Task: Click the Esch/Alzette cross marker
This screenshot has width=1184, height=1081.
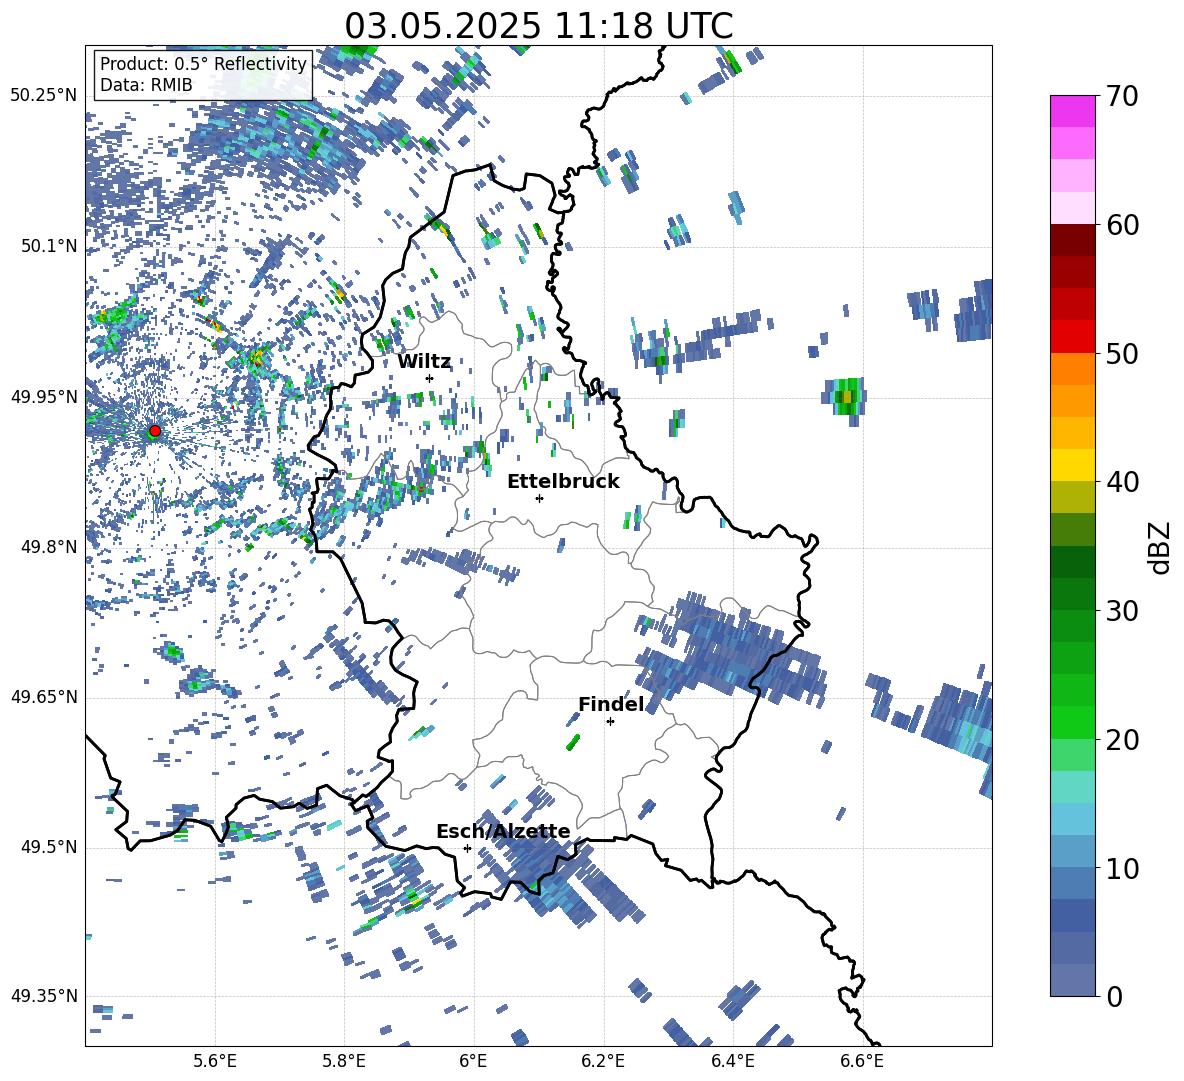Action: [467, 848]
